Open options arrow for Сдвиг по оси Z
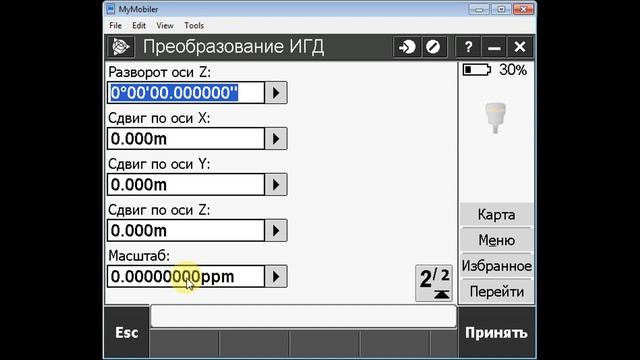This screenshot has height=360, width=640. pyautogui.click(x=276, y=231)
